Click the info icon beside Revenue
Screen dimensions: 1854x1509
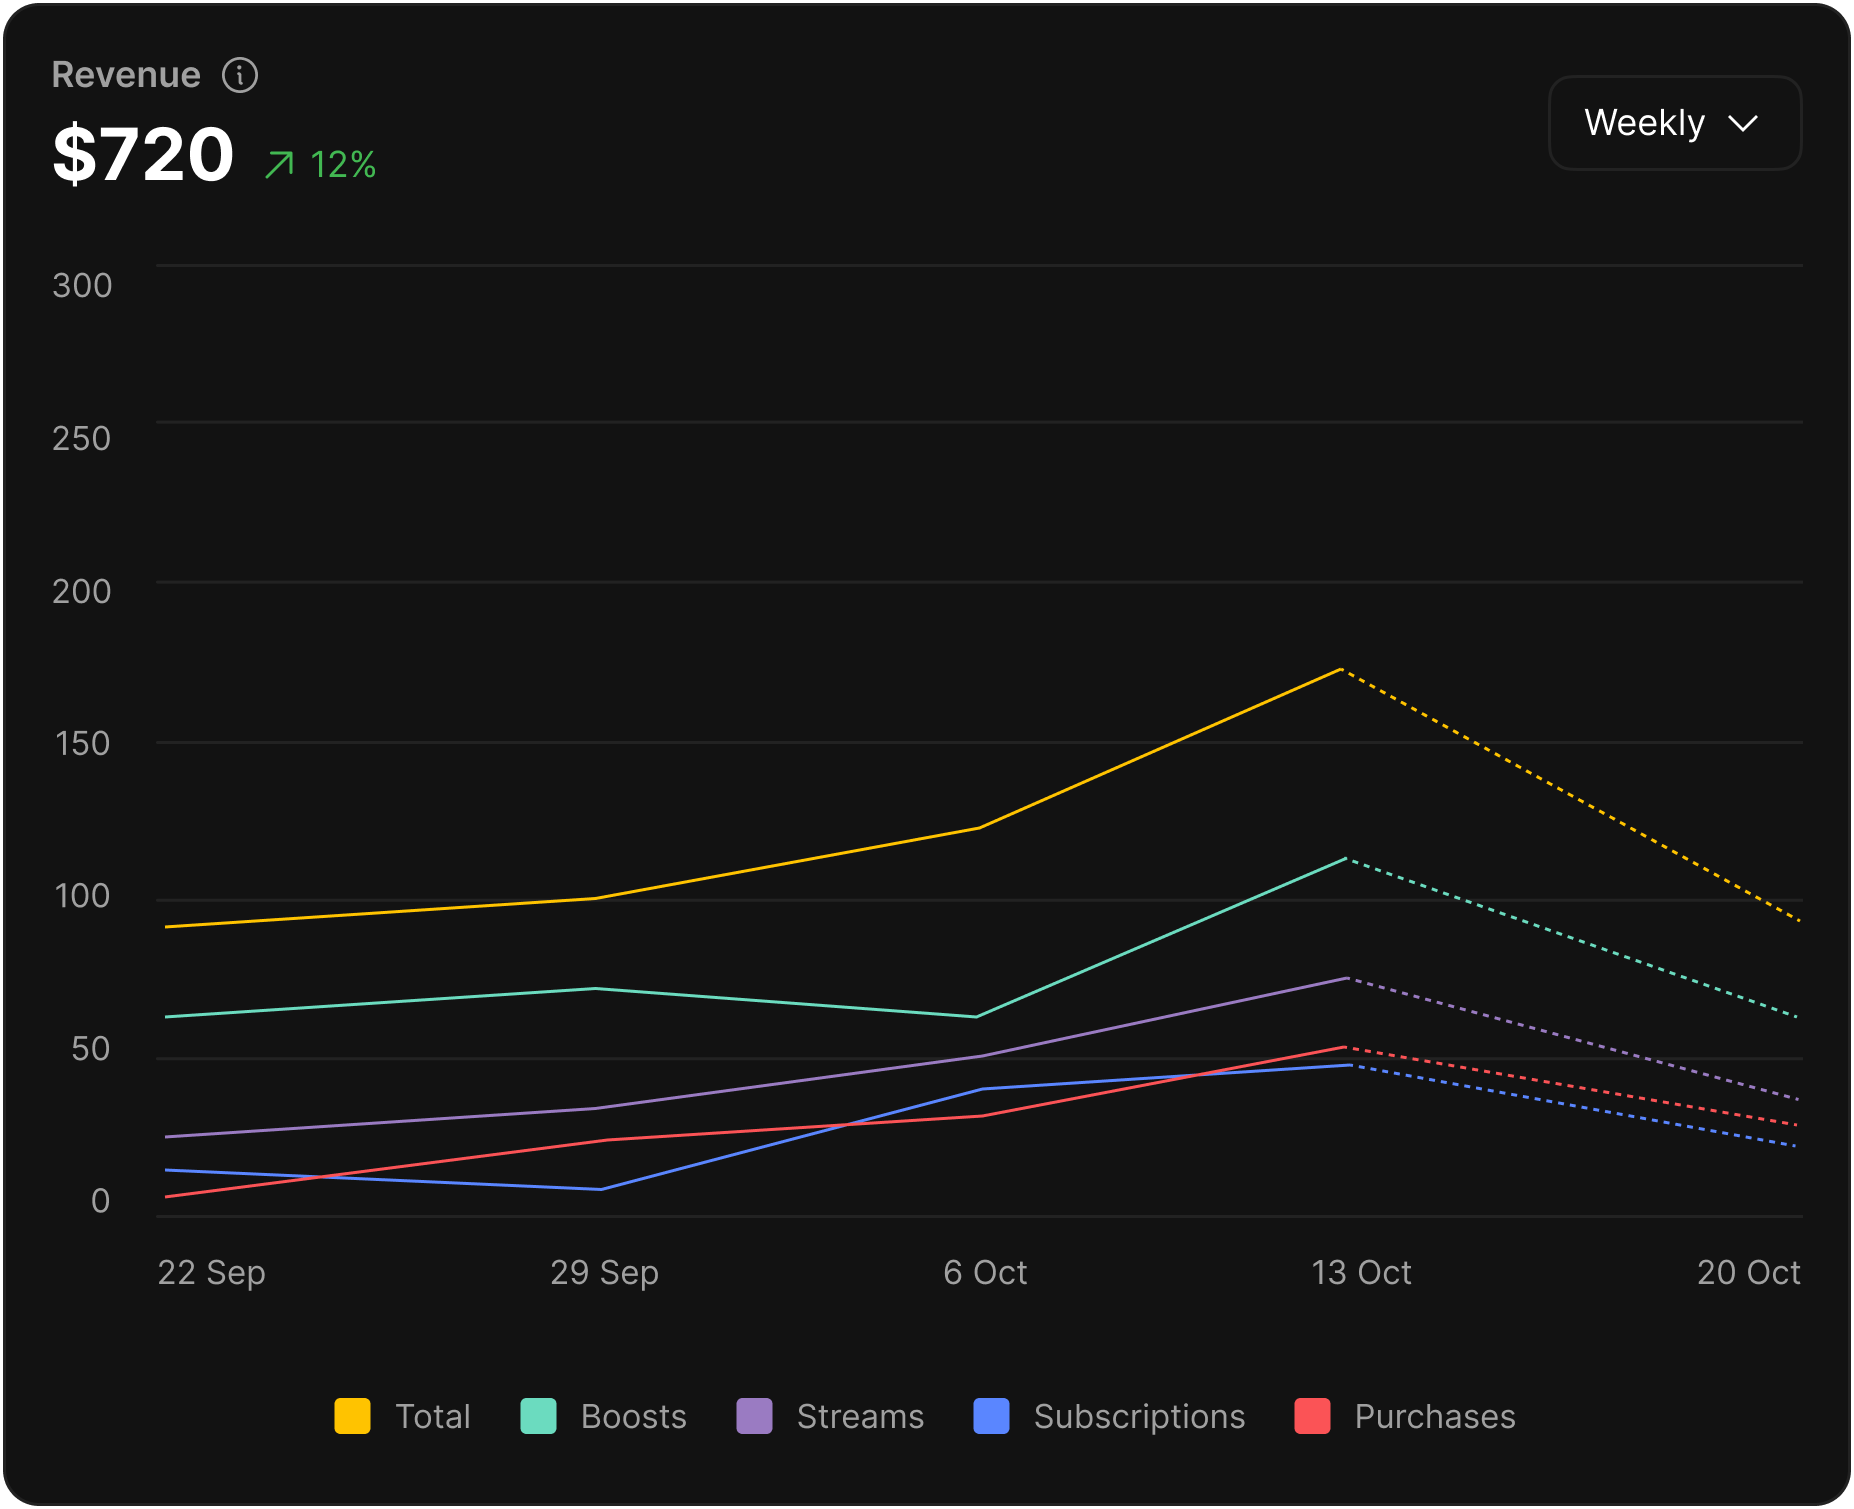tap(240, 75)
